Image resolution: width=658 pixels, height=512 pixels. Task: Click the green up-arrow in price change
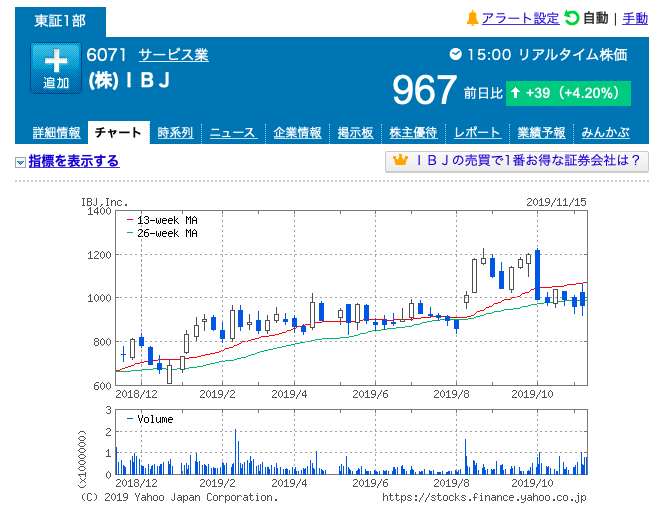tap(515, 93)
